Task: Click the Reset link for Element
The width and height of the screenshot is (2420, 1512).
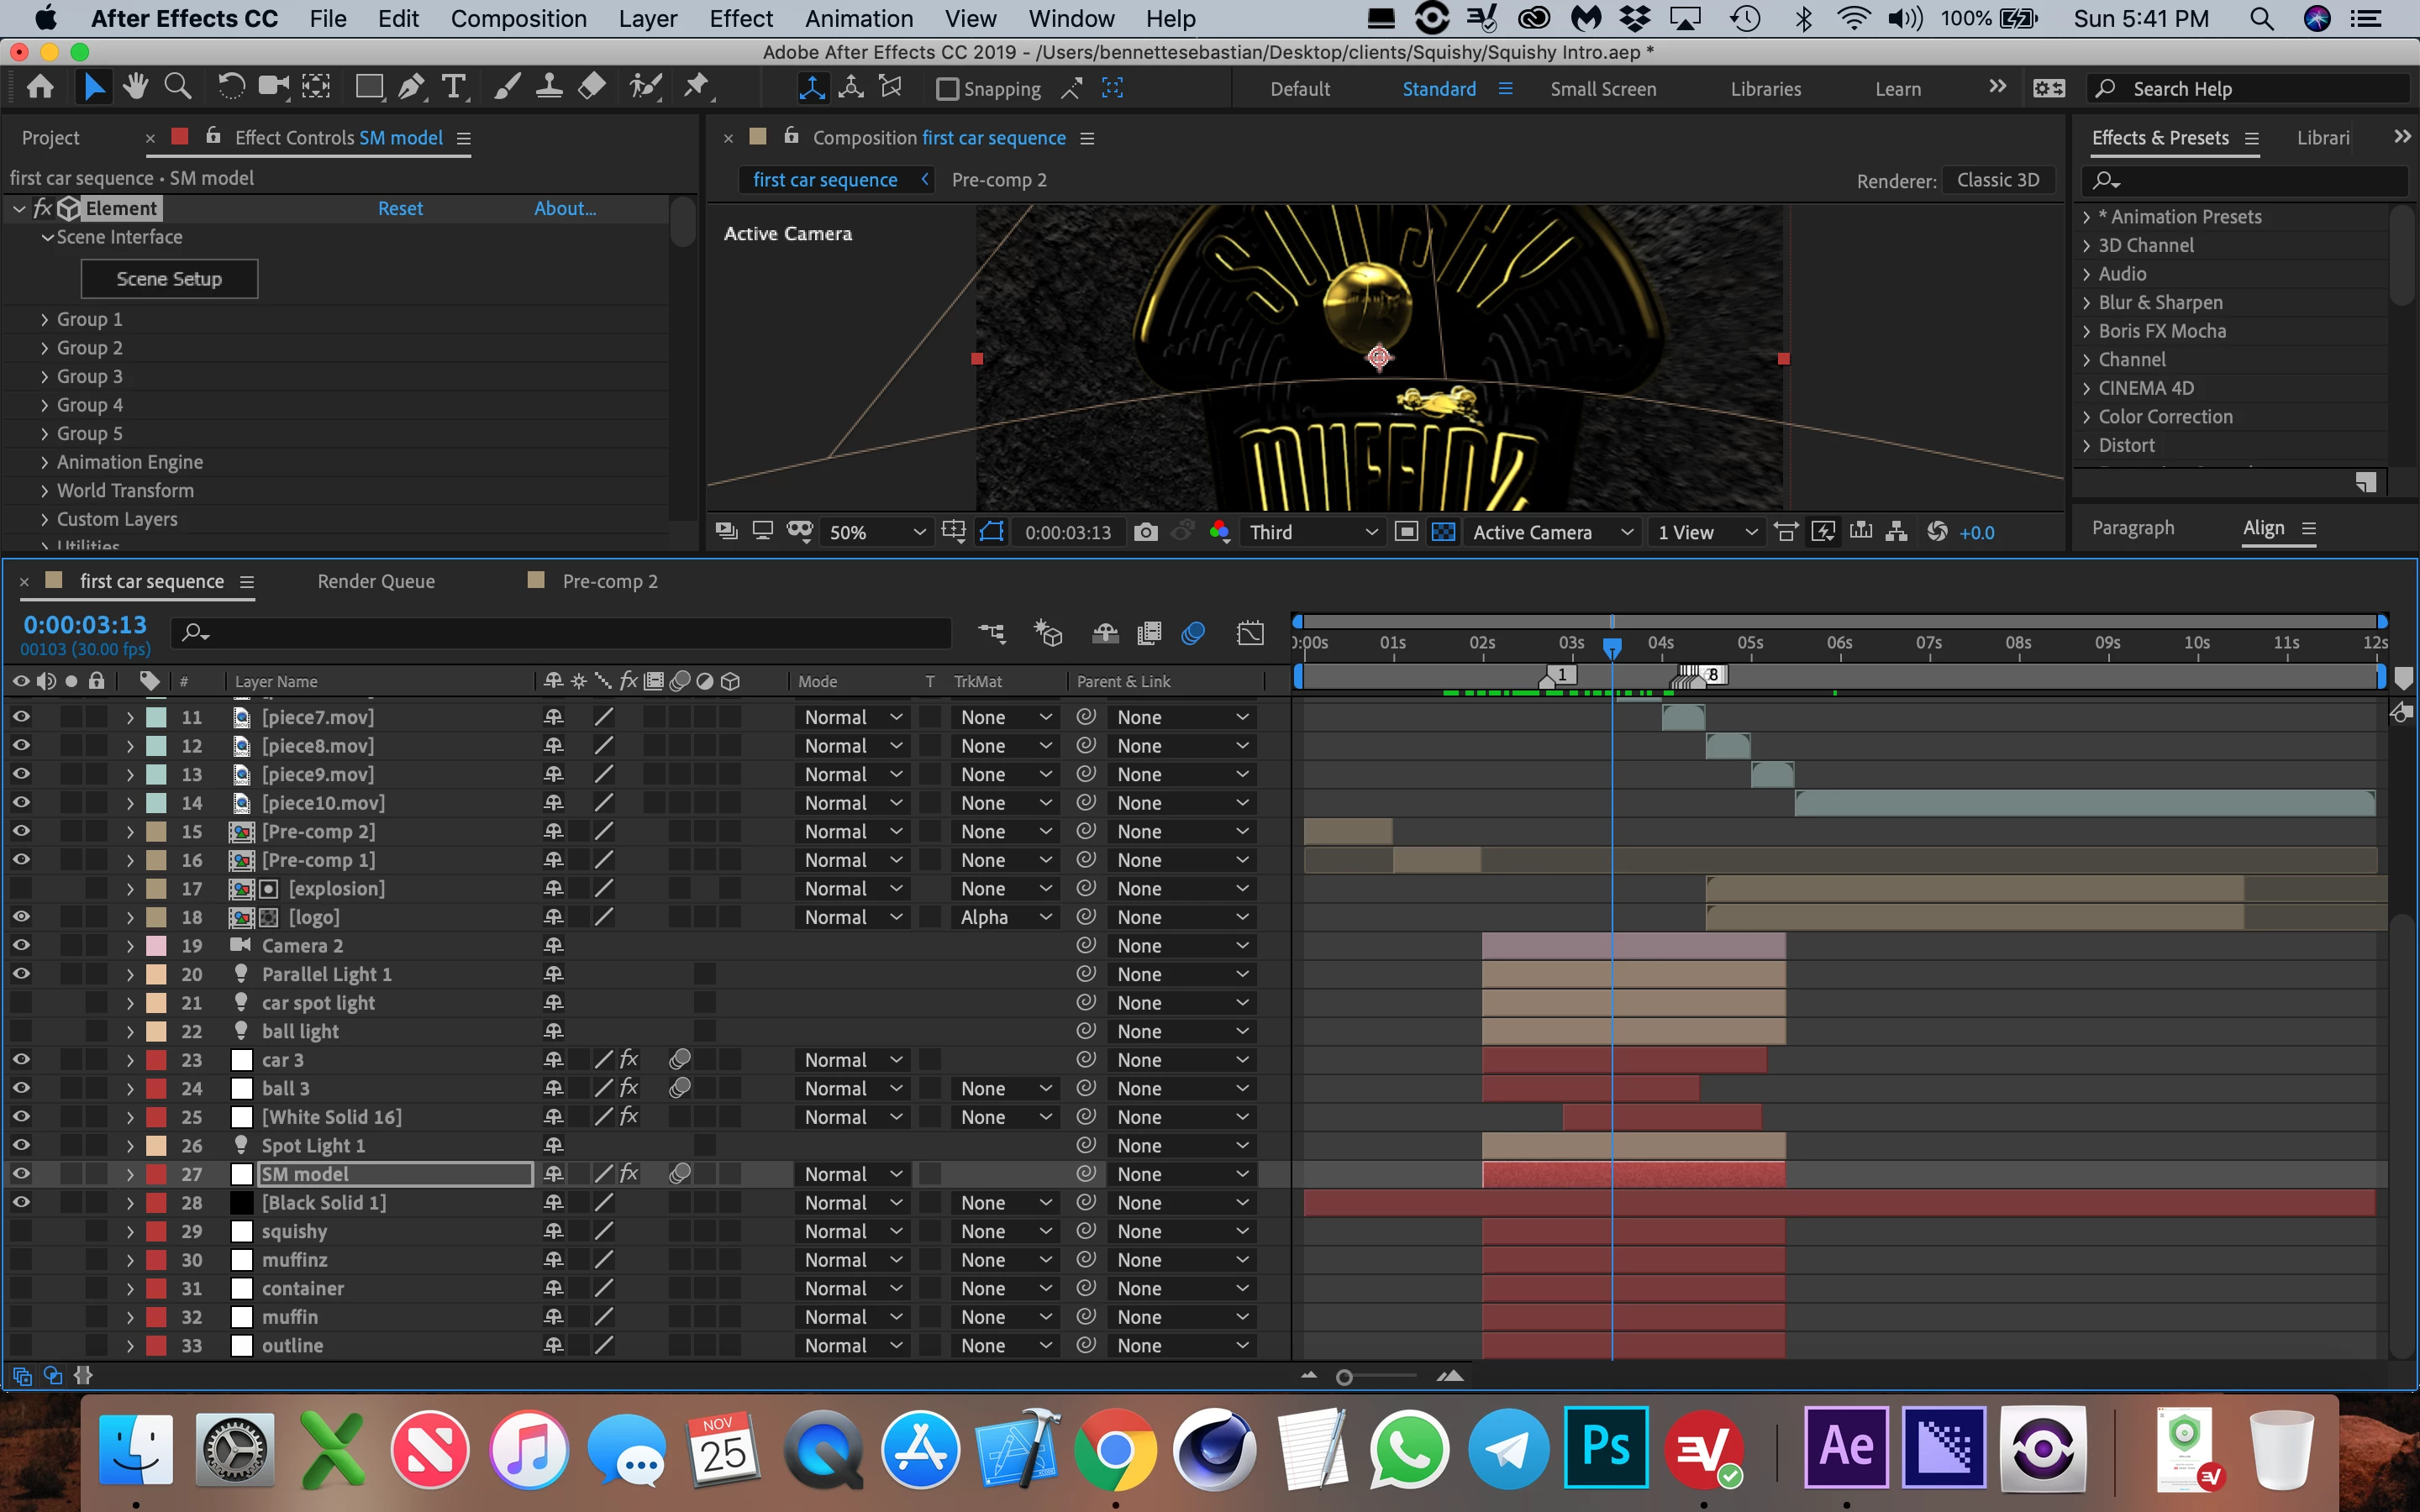Action: pos(400,208)
